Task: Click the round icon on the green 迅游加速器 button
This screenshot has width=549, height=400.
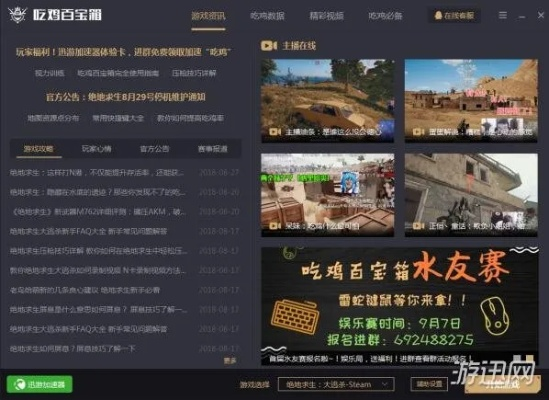Action: (x=19, y=384)
